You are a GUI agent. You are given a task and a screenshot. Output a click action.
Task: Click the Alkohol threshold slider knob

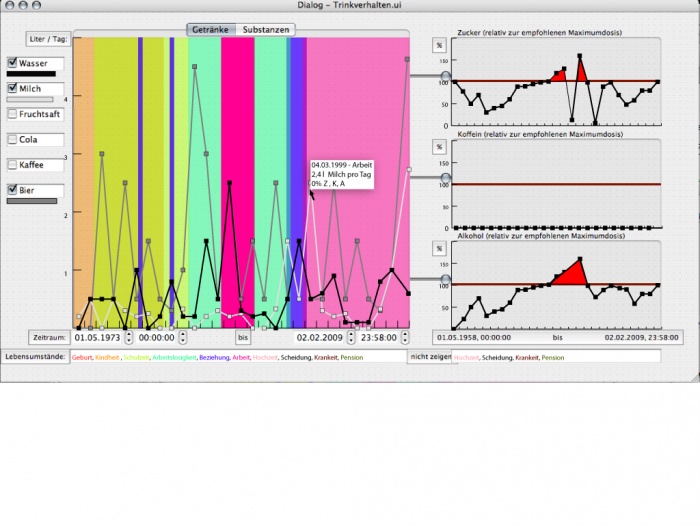(x=446, y=279)
